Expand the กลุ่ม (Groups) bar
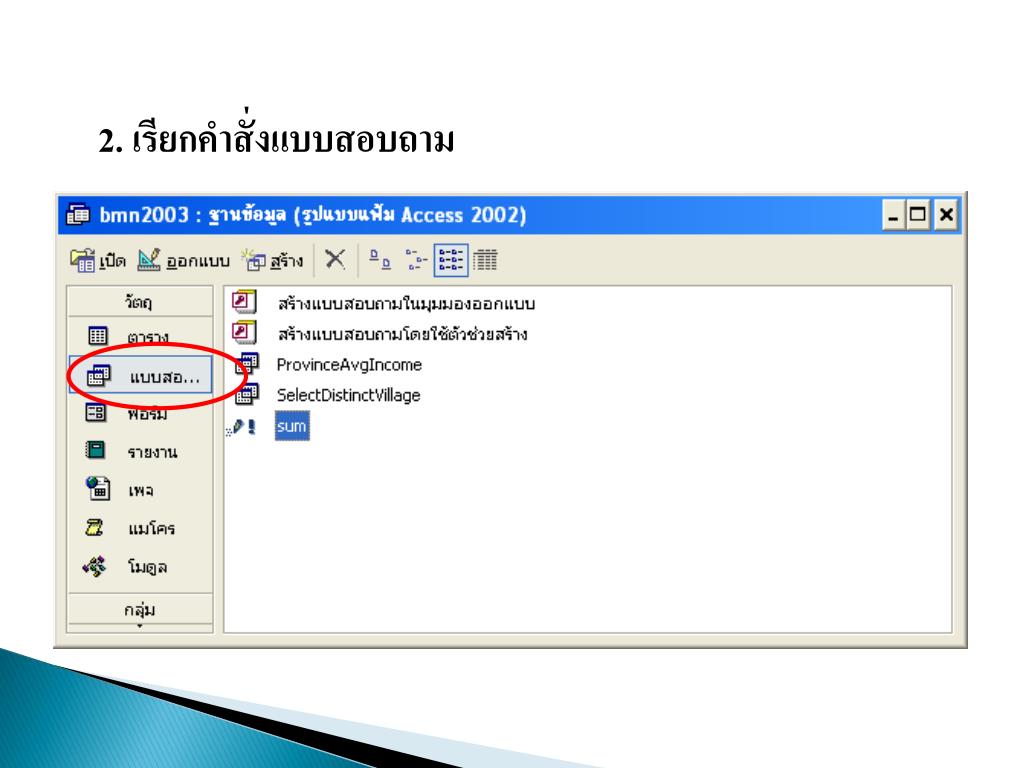The height and width of the screenshot is (768, 1024). pos(140,609)
